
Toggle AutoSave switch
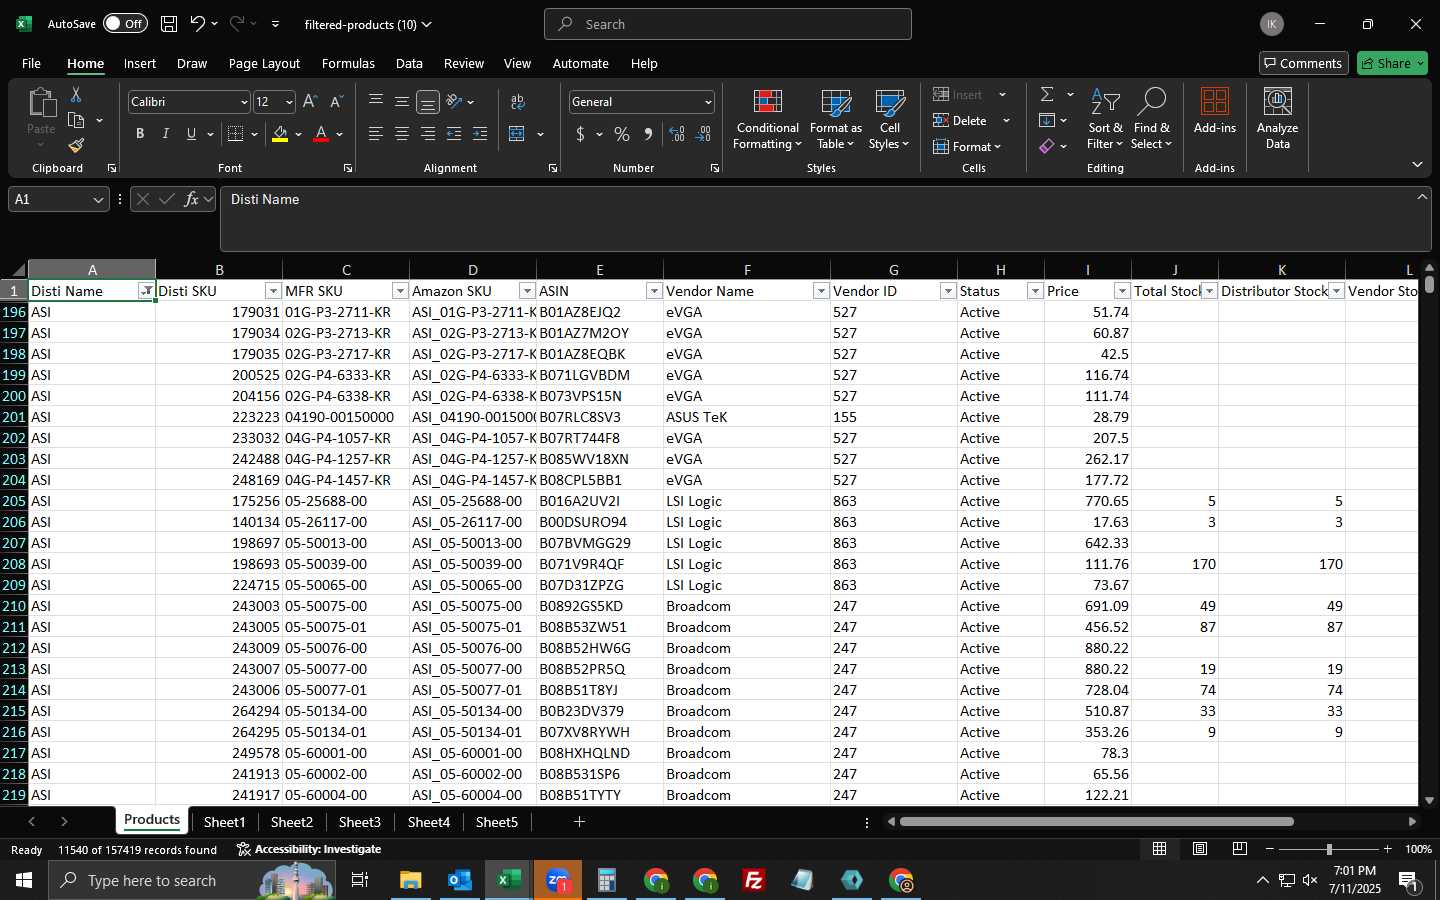click(x=125, y=24)
